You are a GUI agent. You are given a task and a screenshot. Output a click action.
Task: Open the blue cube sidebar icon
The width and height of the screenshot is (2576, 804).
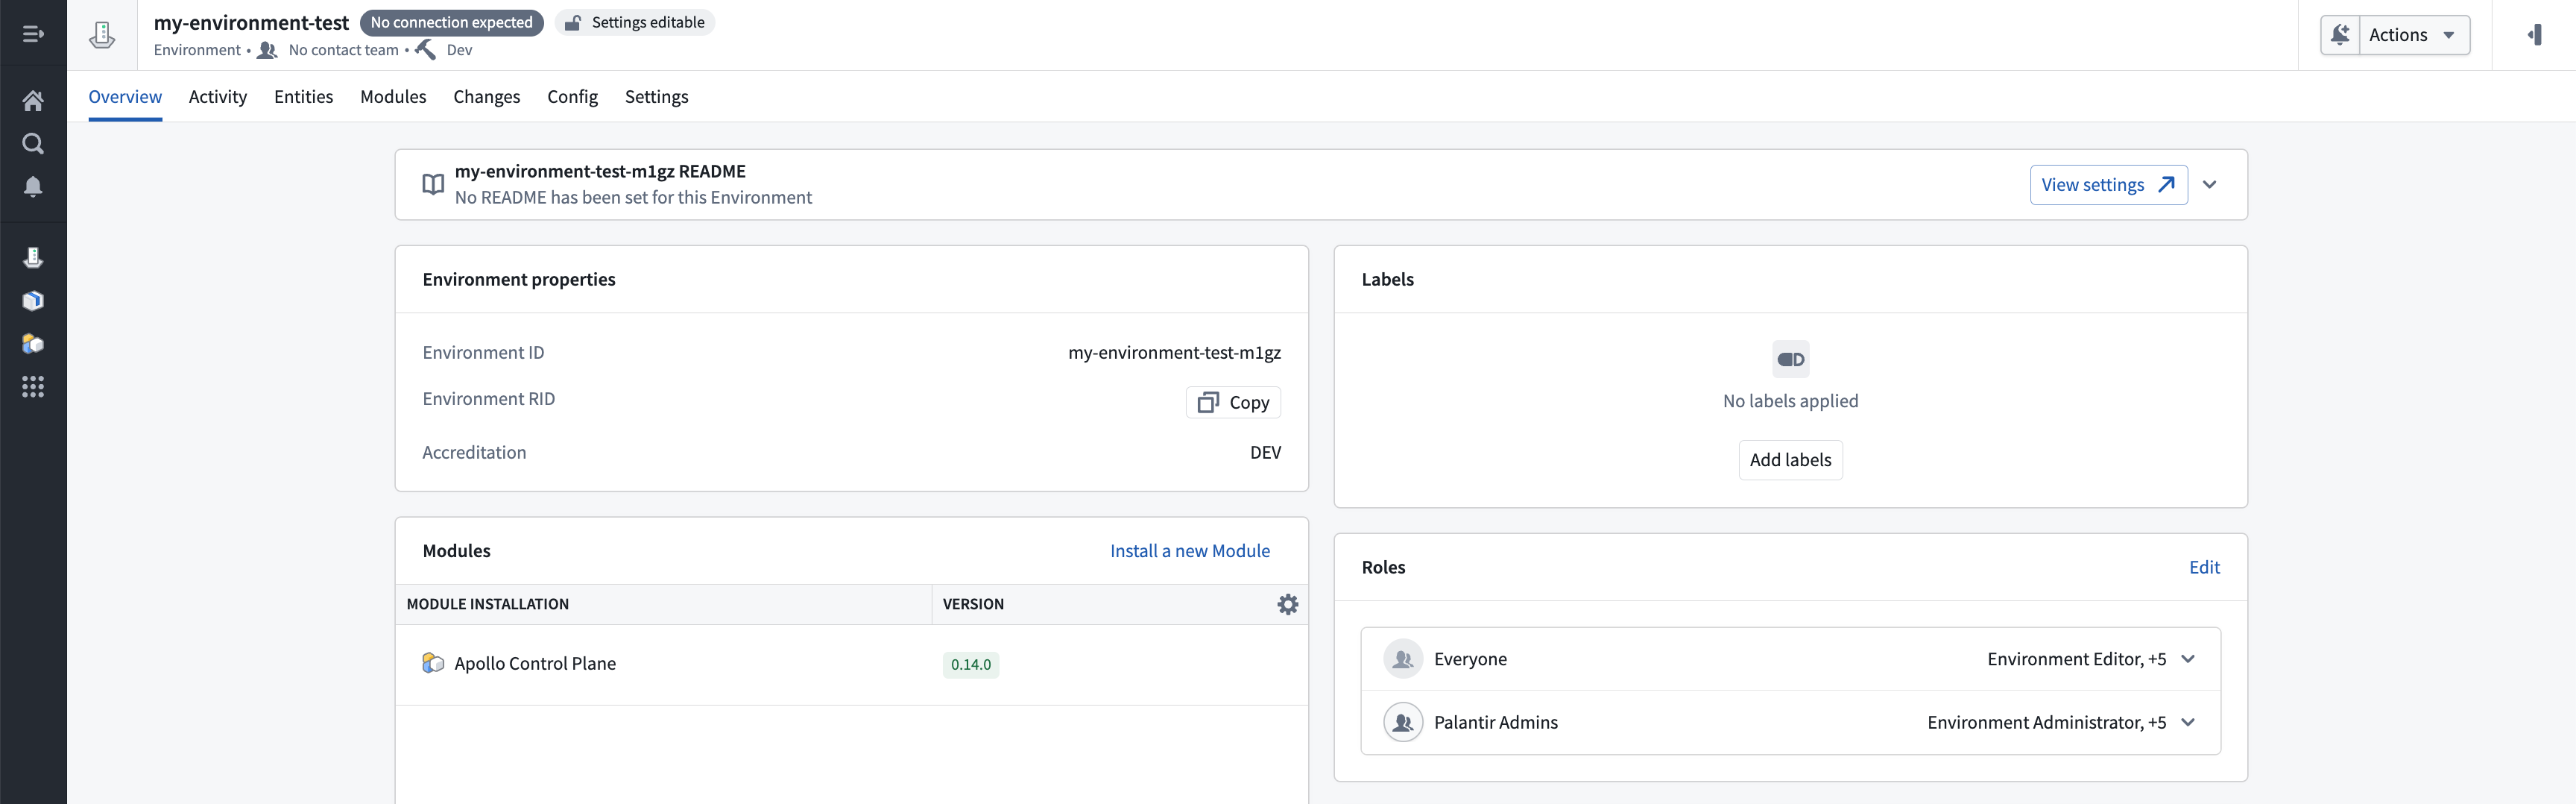click(x=33, y=301)
